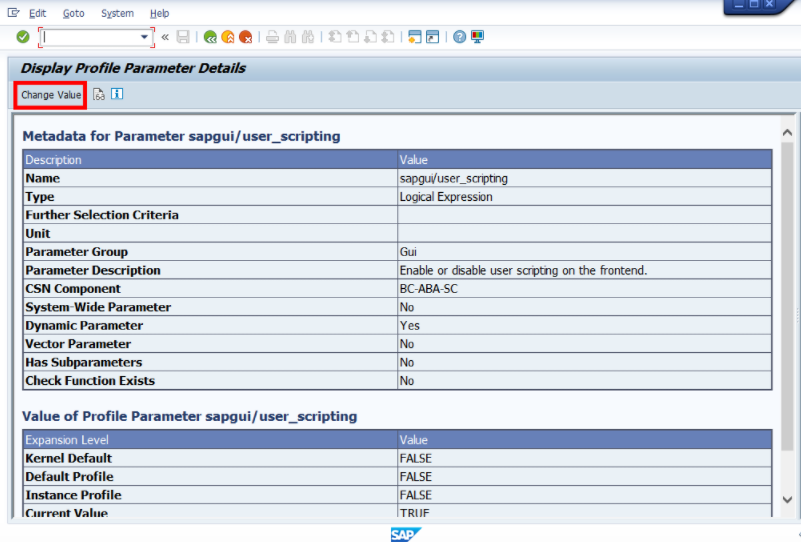Click the Instance Profile FALSE value

(584, 495)
